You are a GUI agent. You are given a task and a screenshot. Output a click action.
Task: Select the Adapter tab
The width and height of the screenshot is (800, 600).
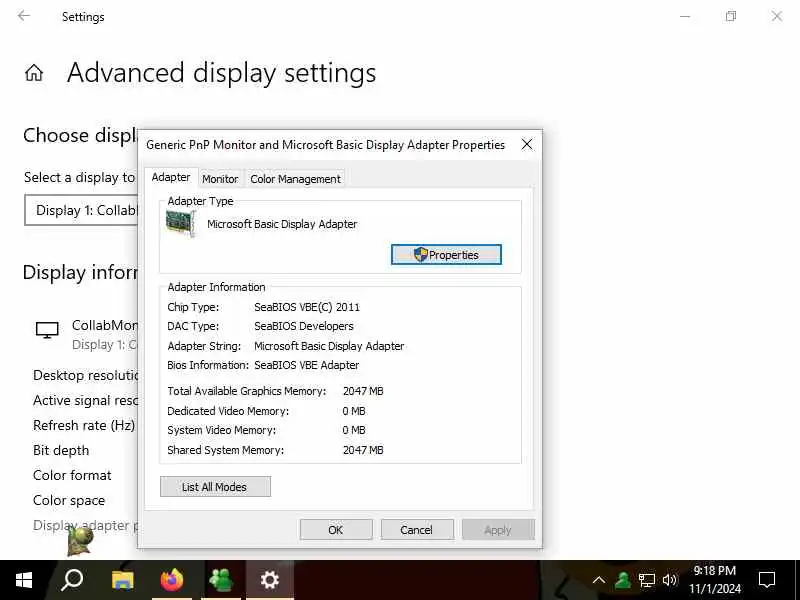(171, 177)
